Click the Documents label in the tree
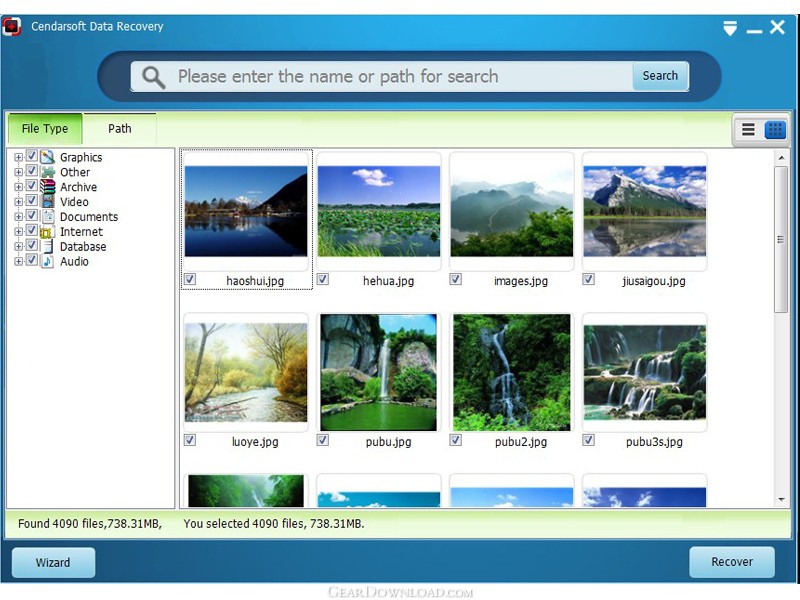 [x=89, y=217]
